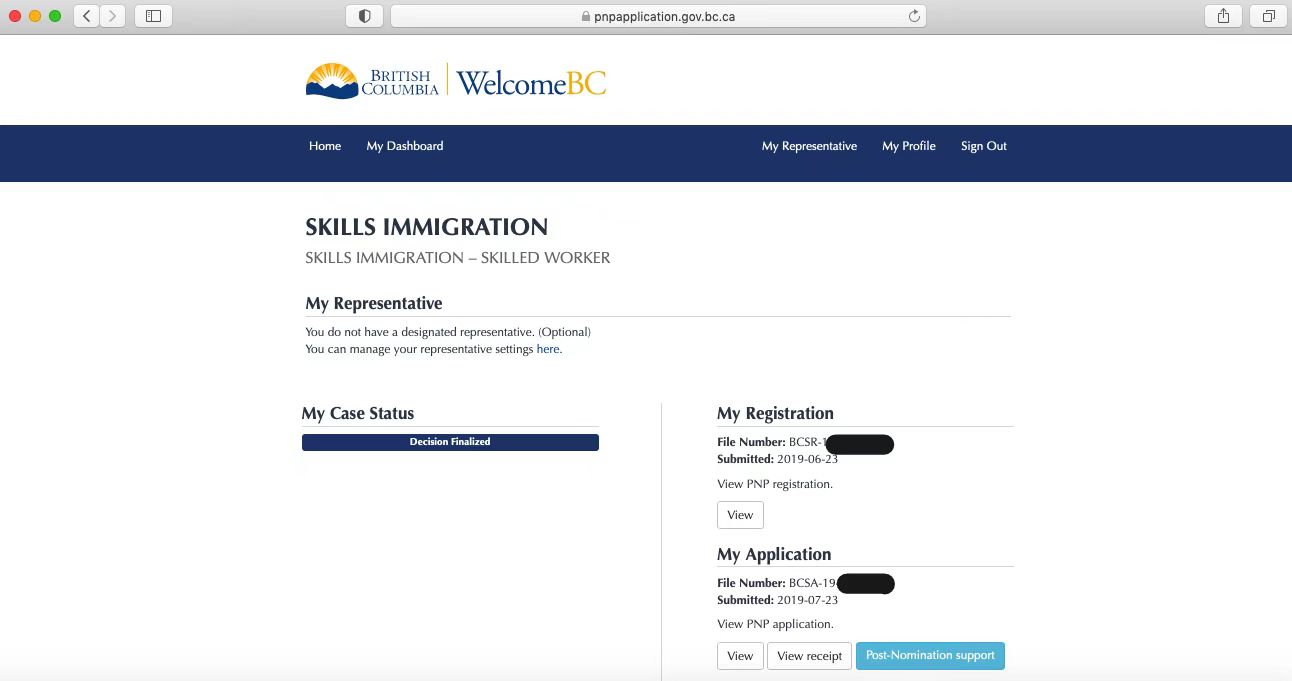Select My Profile in navigation bar

[x=908, y=146]
